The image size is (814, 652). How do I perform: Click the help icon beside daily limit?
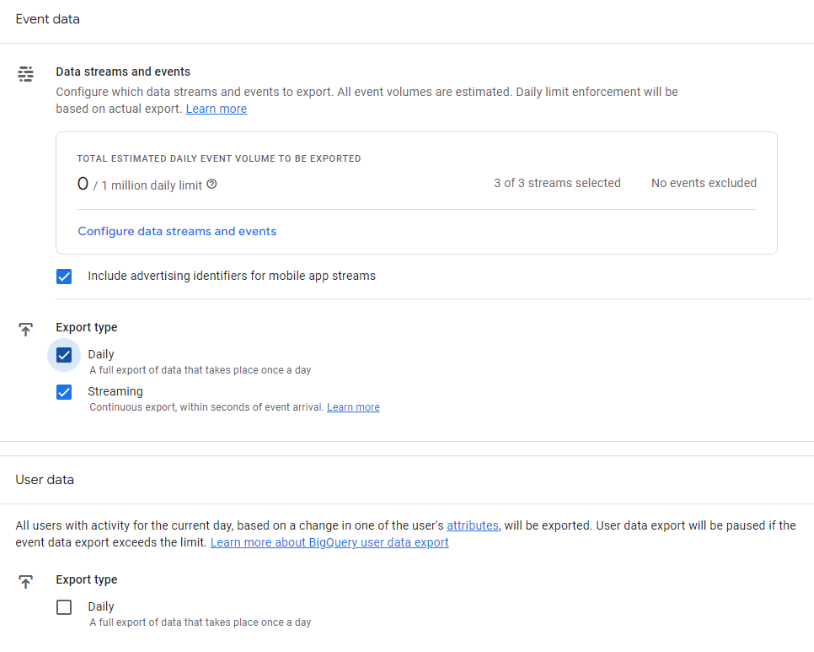click(x=212, y=184)
